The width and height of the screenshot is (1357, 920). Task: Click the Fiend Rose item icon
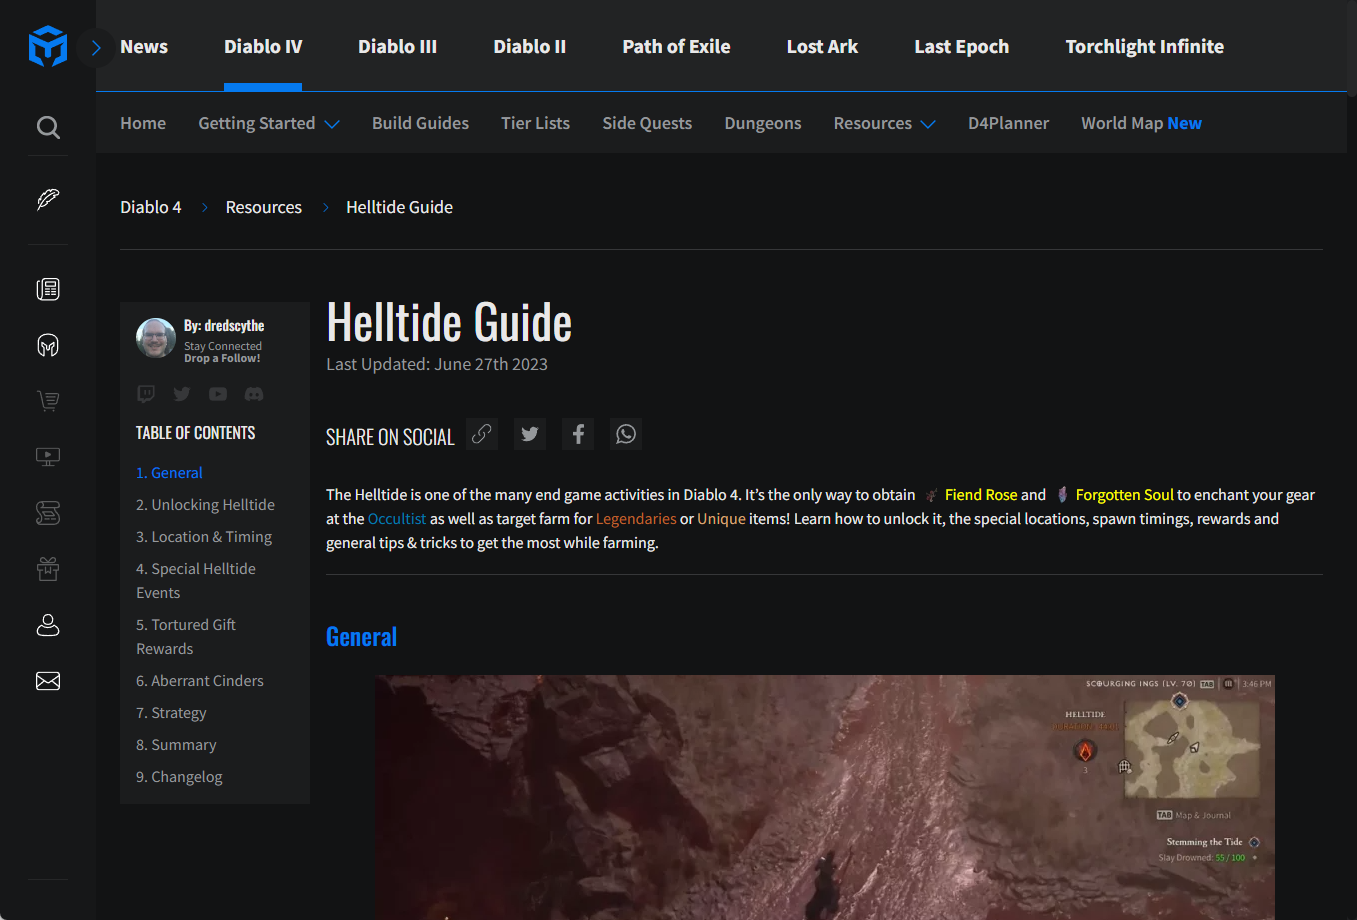point(932,495)
